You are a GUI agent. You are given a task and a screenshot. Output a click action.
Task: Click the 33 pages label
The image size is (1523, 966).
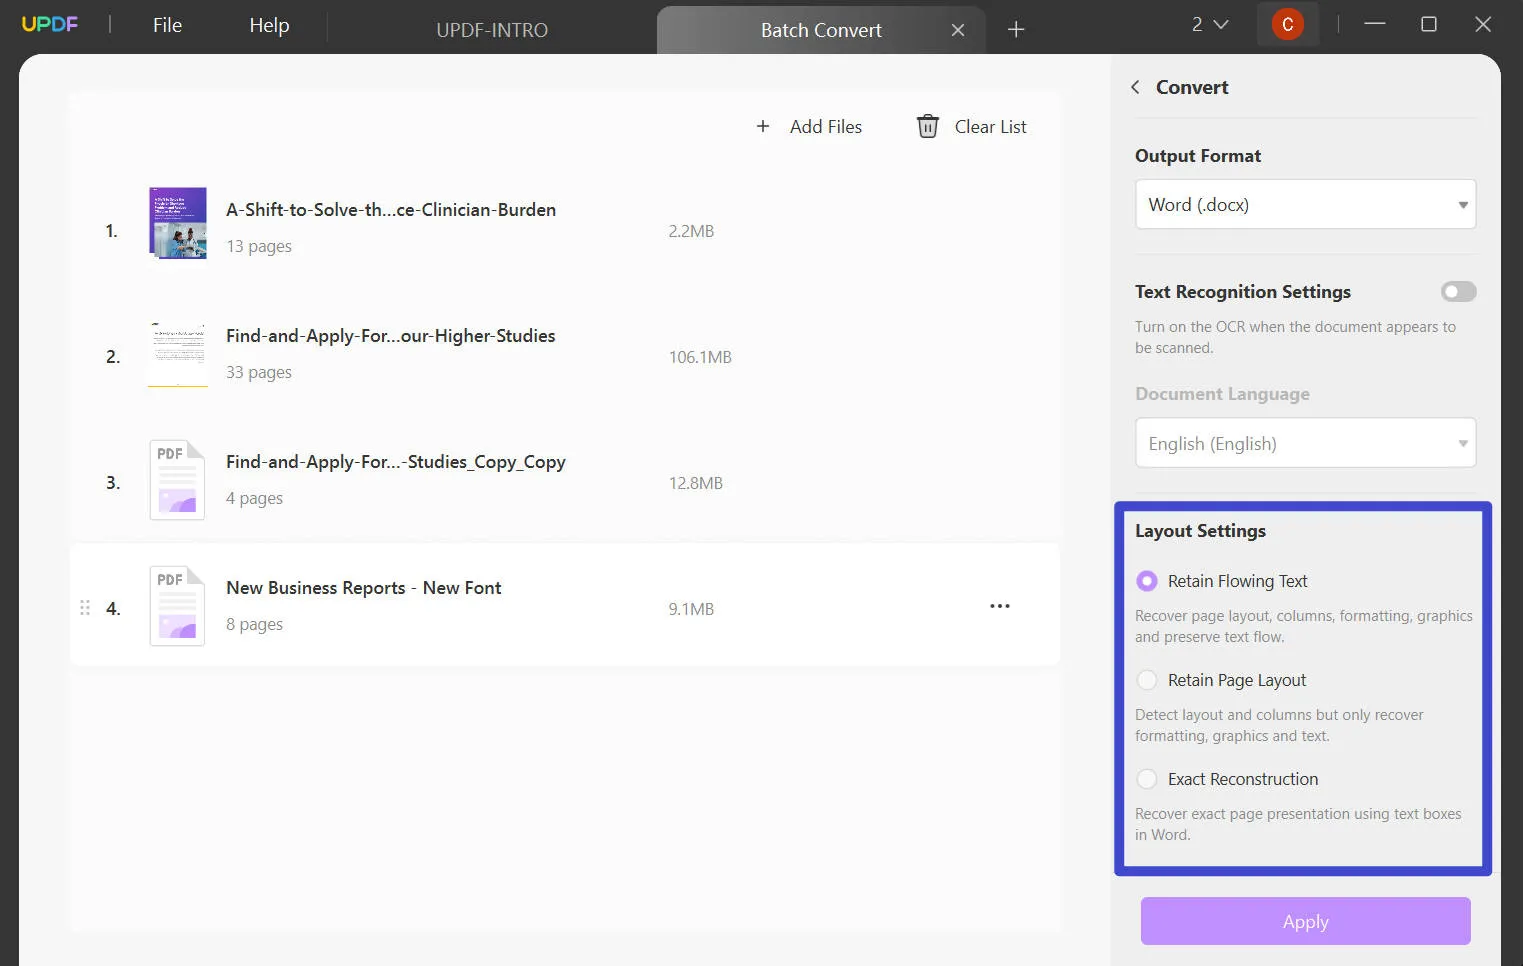259,372
